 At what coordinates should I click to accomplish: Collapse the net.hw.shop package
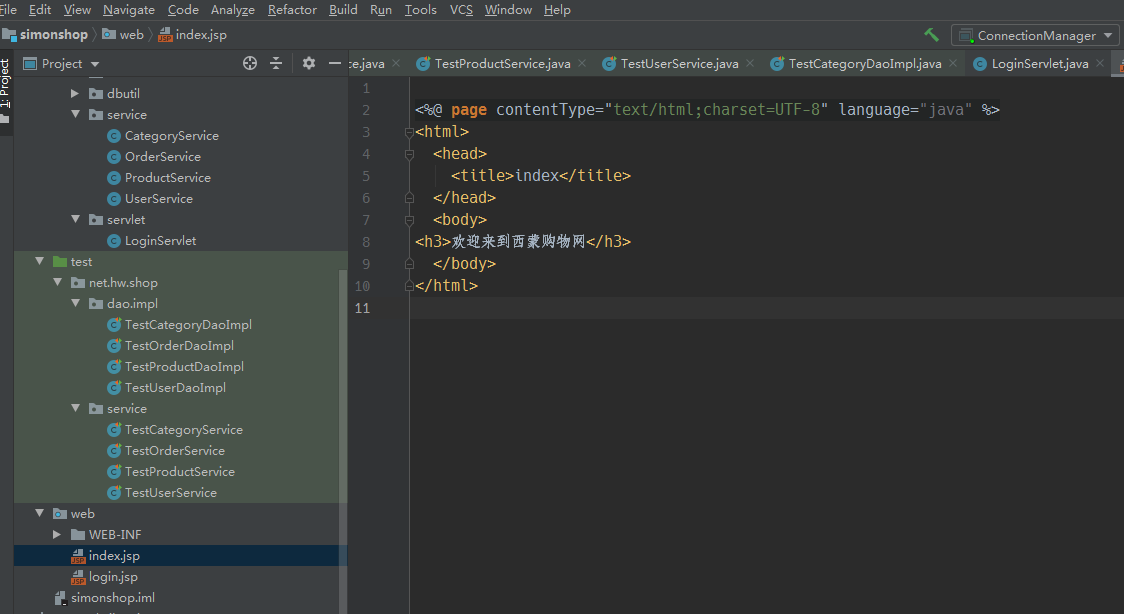coord(57,282)
